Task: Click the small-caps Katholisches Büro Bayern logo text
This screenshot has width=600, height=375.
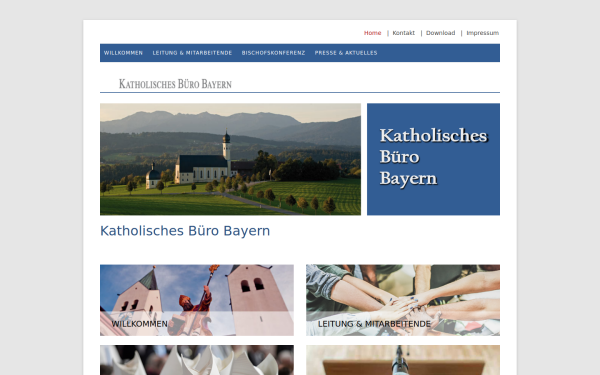Action: click(175, 84)
